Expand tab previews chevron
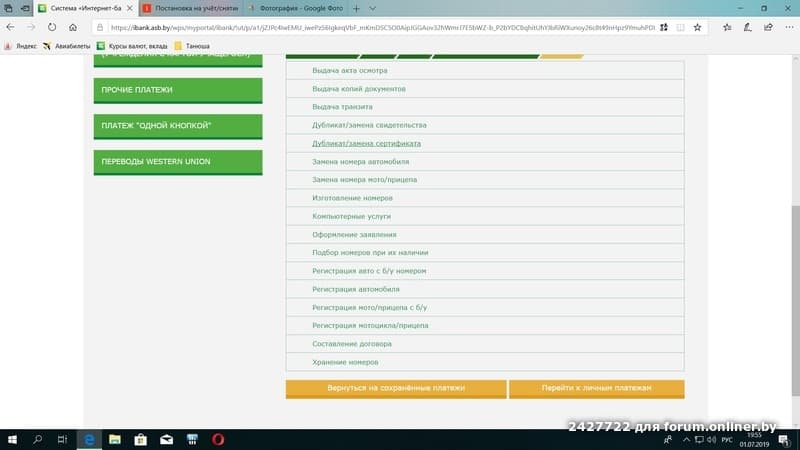The height and width of the screenshot is (450, 800). [x=372, y=8]
